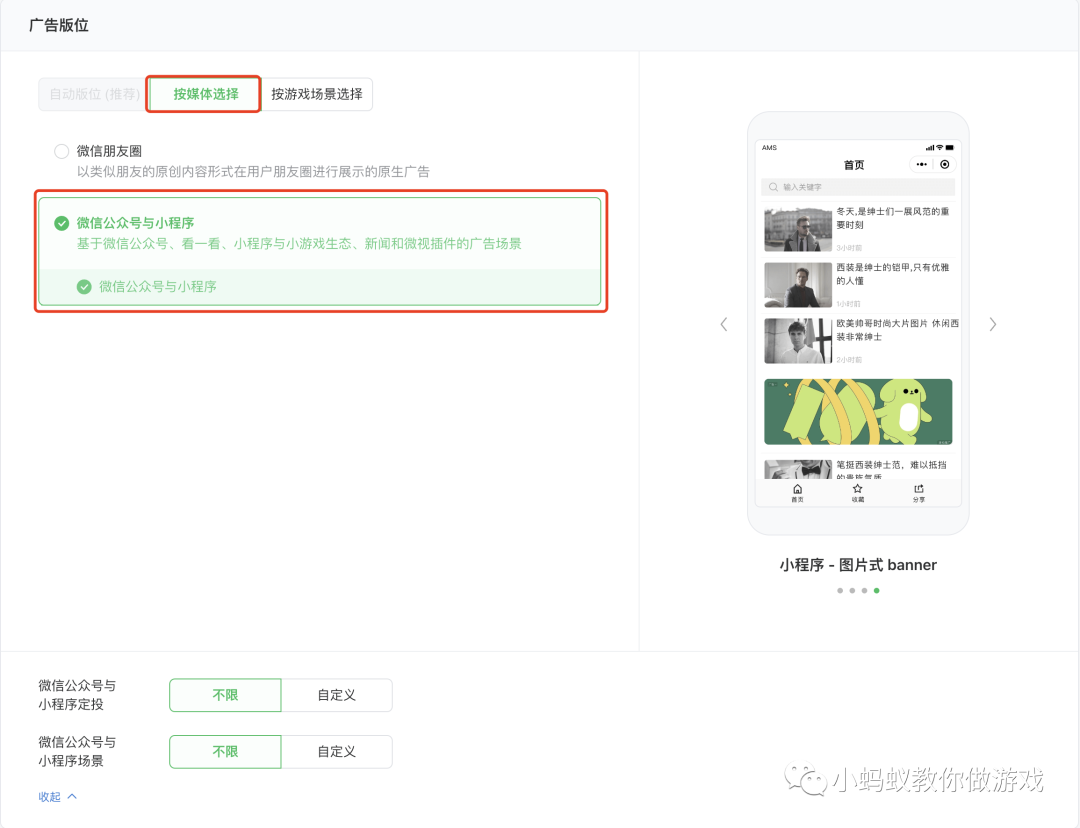Viewport: 1080px width, 828px height.
Task: Select the active fourth carousel dot
Action: coord(876,590)
